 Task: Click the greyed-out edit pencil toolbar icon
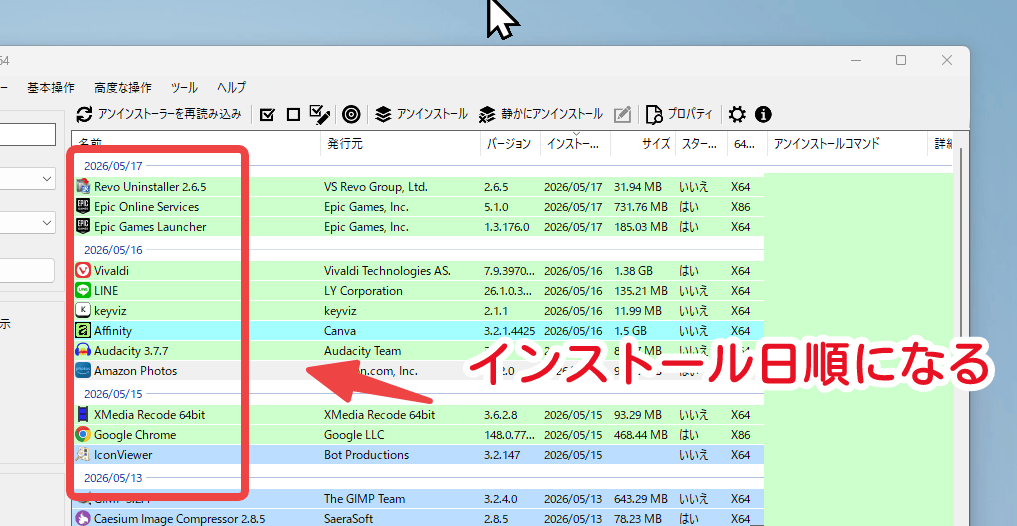[622, 115]
